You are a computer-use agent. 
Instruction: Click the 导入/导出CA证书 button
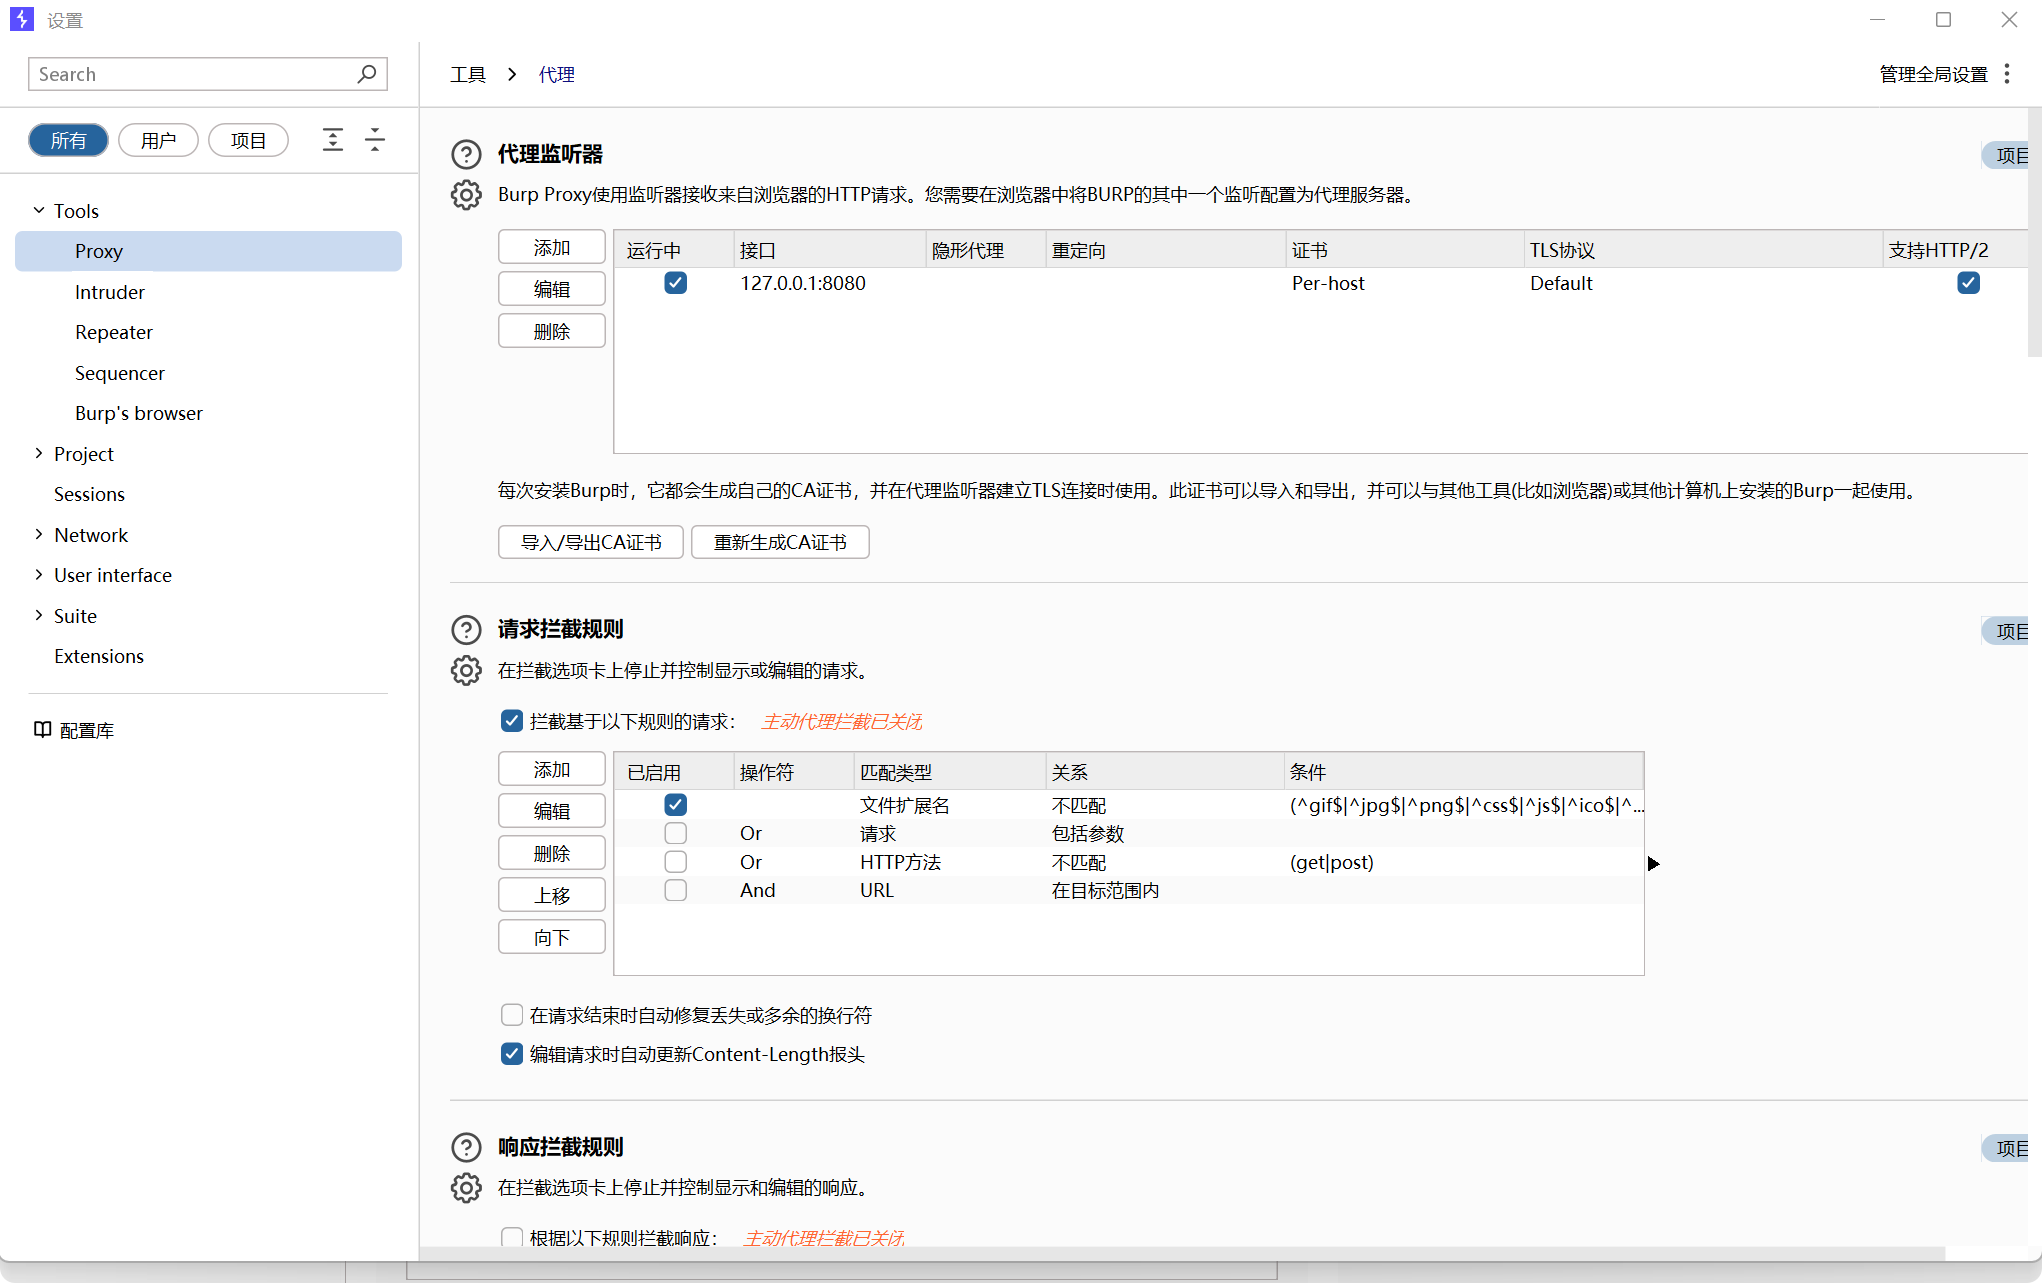[x=591, y=542]
